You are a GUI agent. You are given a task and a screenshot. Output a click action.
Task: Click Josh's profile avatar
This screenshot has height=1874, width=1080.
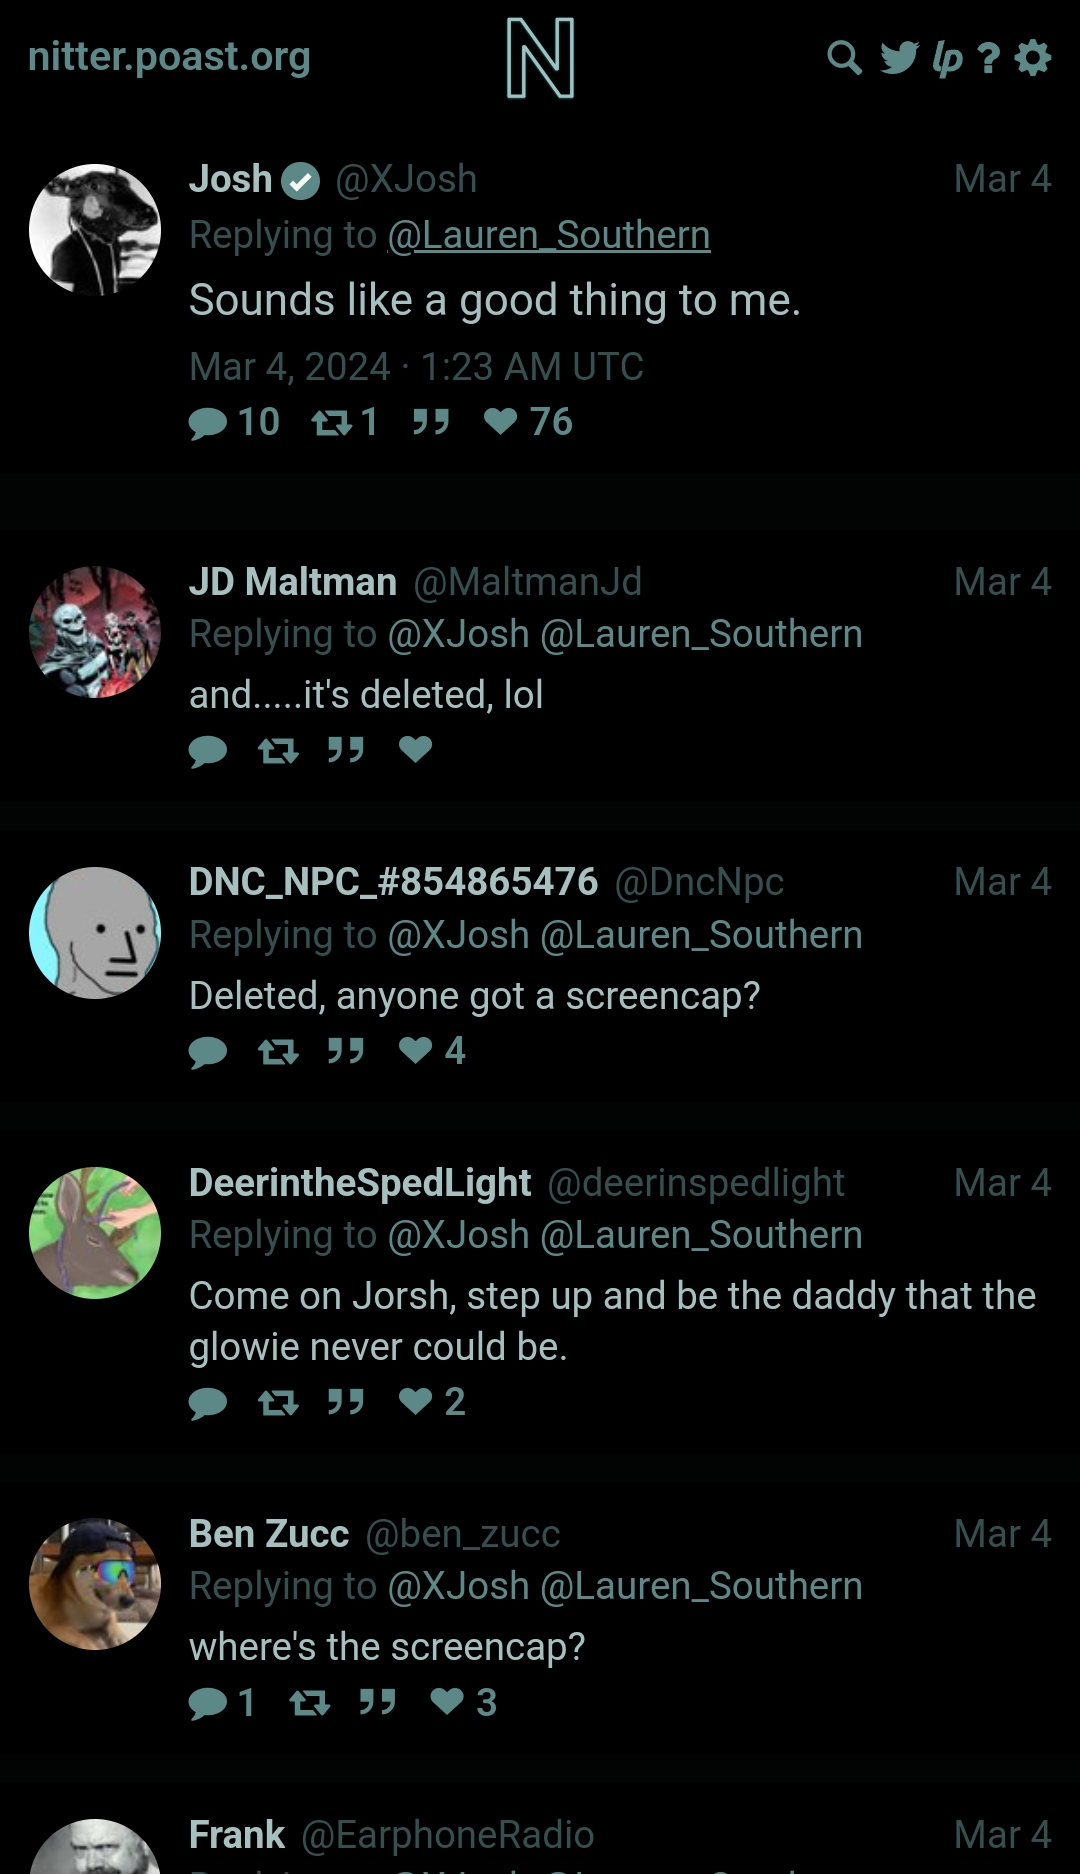(95, 229)
